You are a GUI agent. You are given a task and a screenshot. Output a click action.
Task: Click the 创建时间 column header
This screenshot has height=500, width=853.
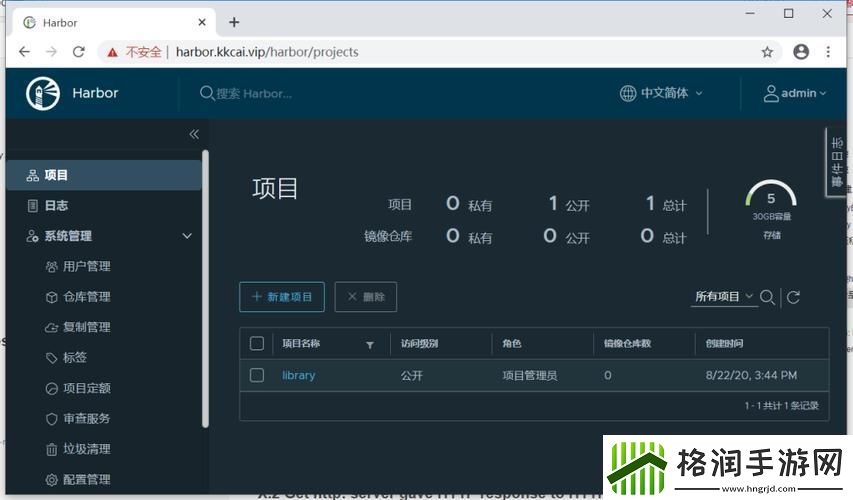point(724,343)
